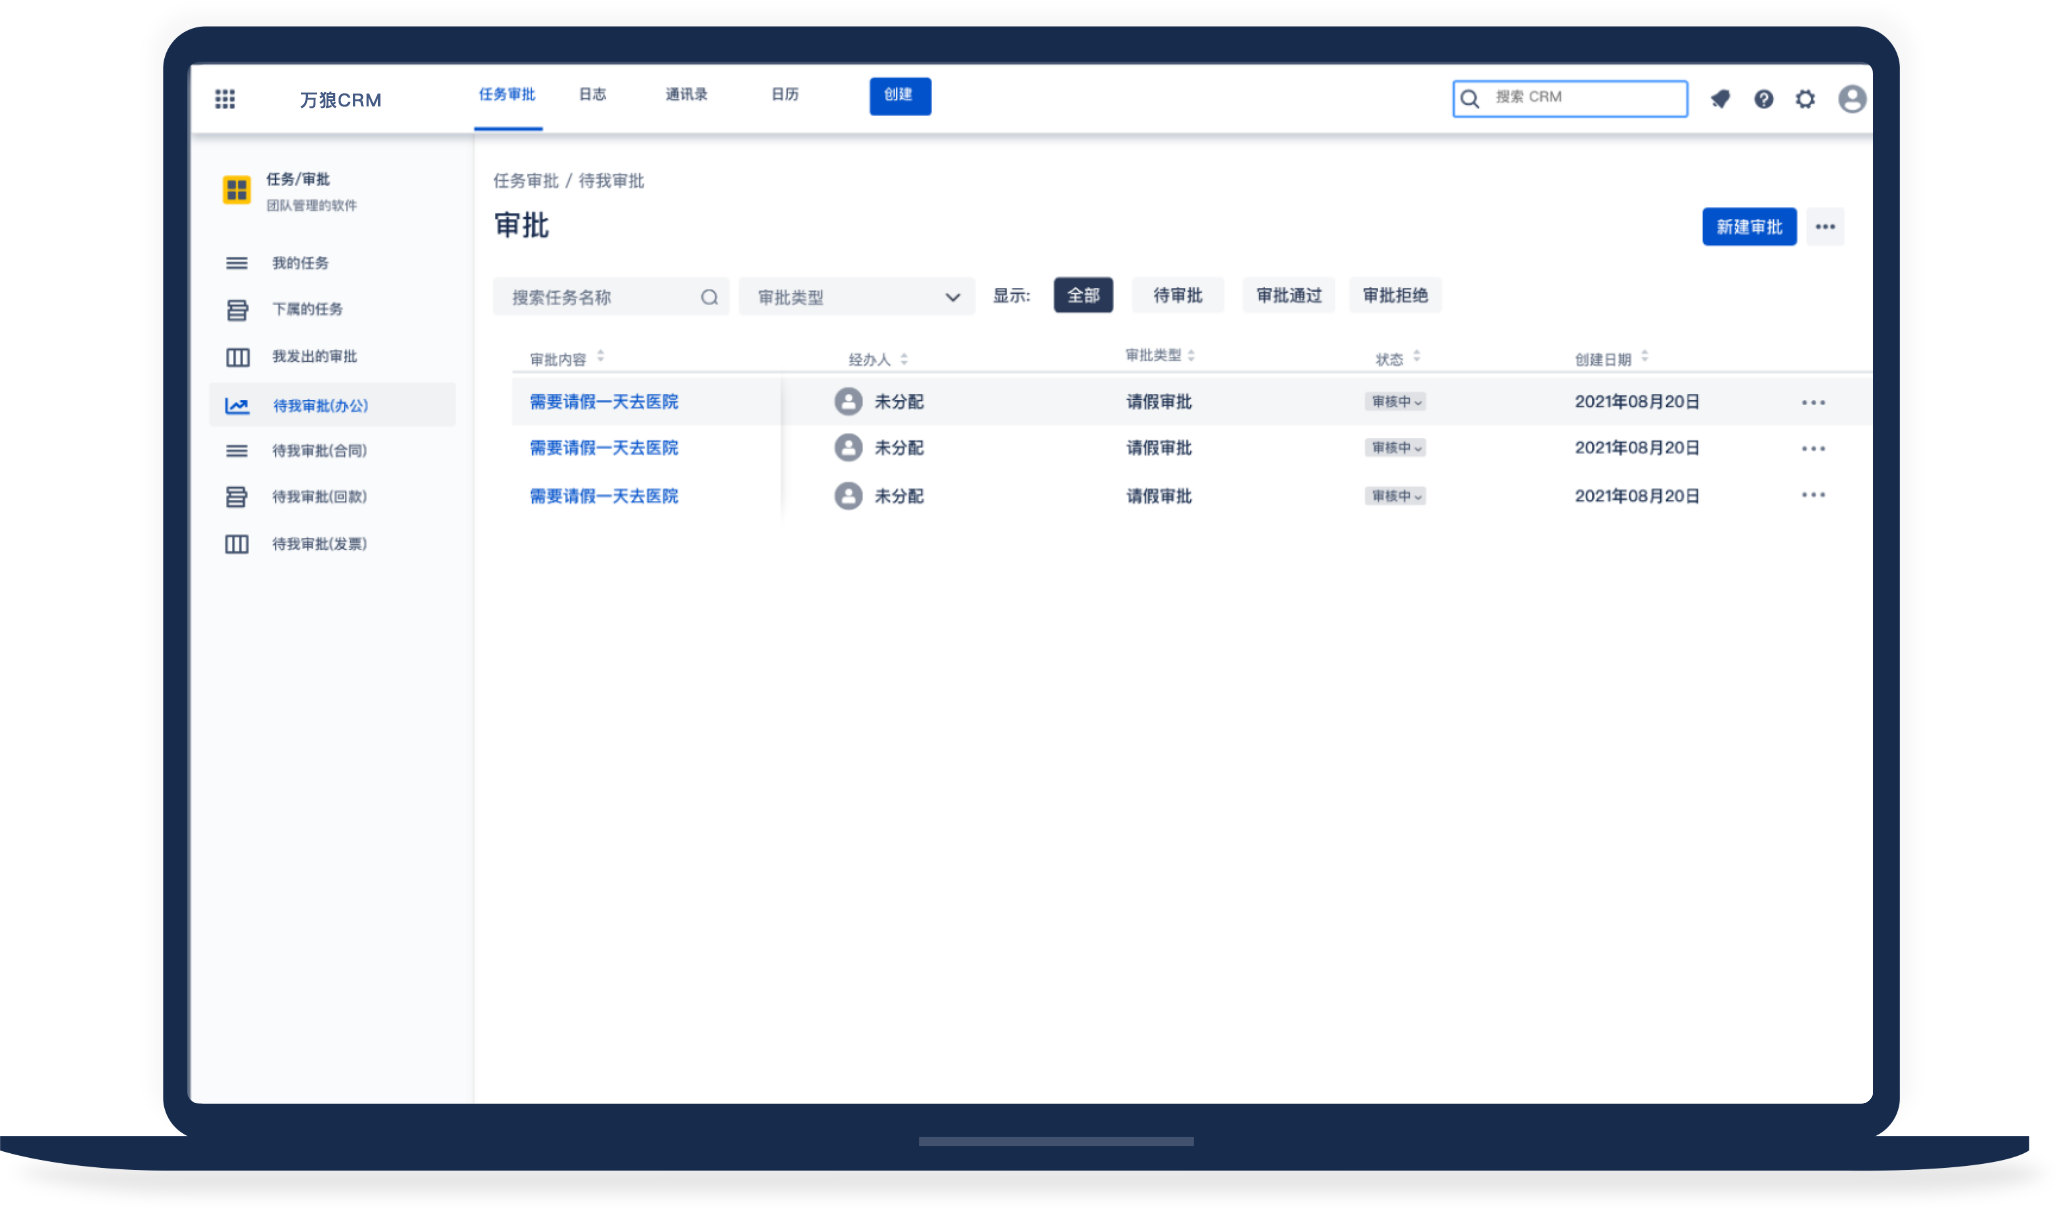
Task: Click the icon beside 待我审批(回款)
Action: 237,497
